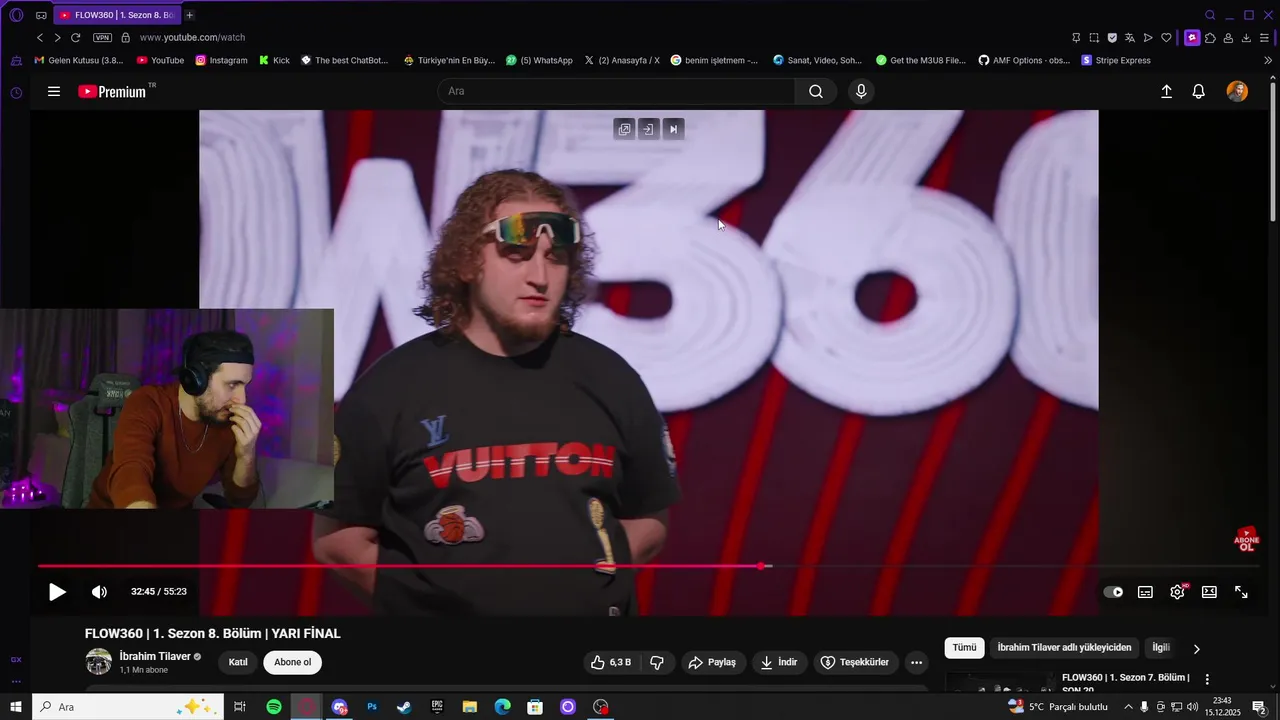Click the ABONE OL watermark in video corner

coord(1246,540)
